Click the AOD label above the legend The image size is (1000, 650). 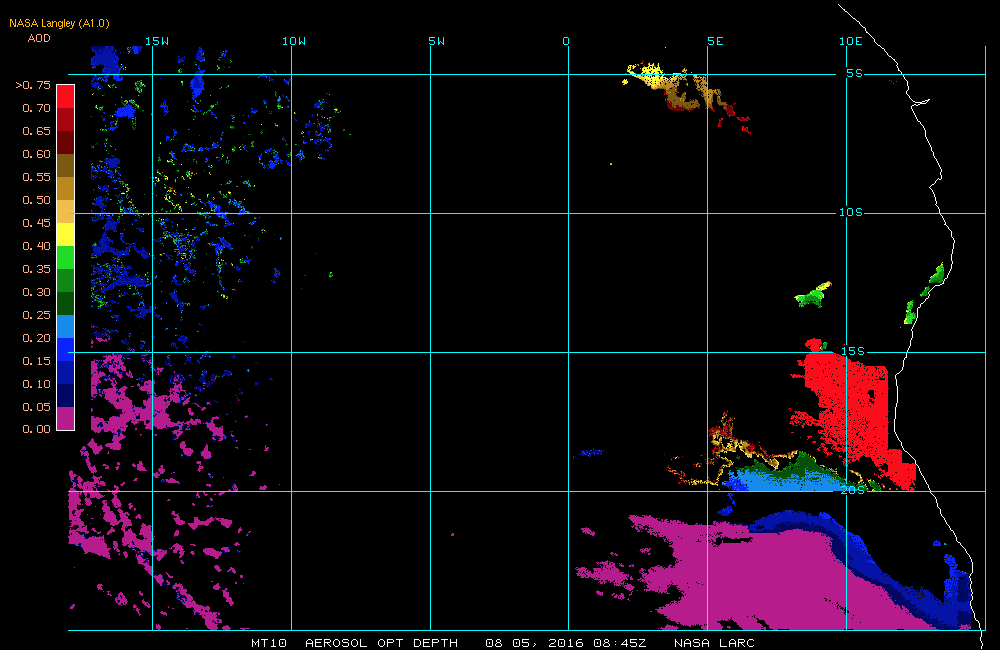pos(38,38)
